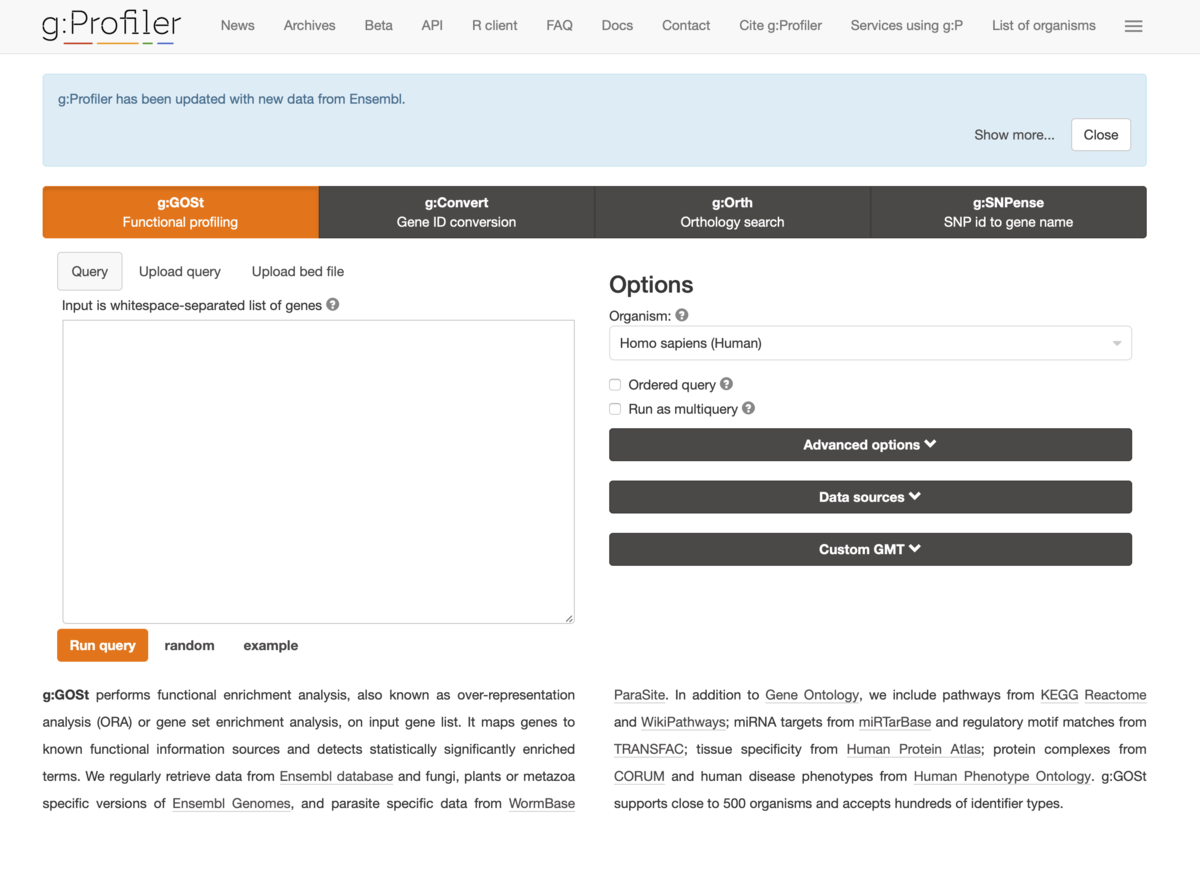This screenshot has width=1200, height=871.
Task: Click Show more in the update notice
Action: [x=1014, y=135]
